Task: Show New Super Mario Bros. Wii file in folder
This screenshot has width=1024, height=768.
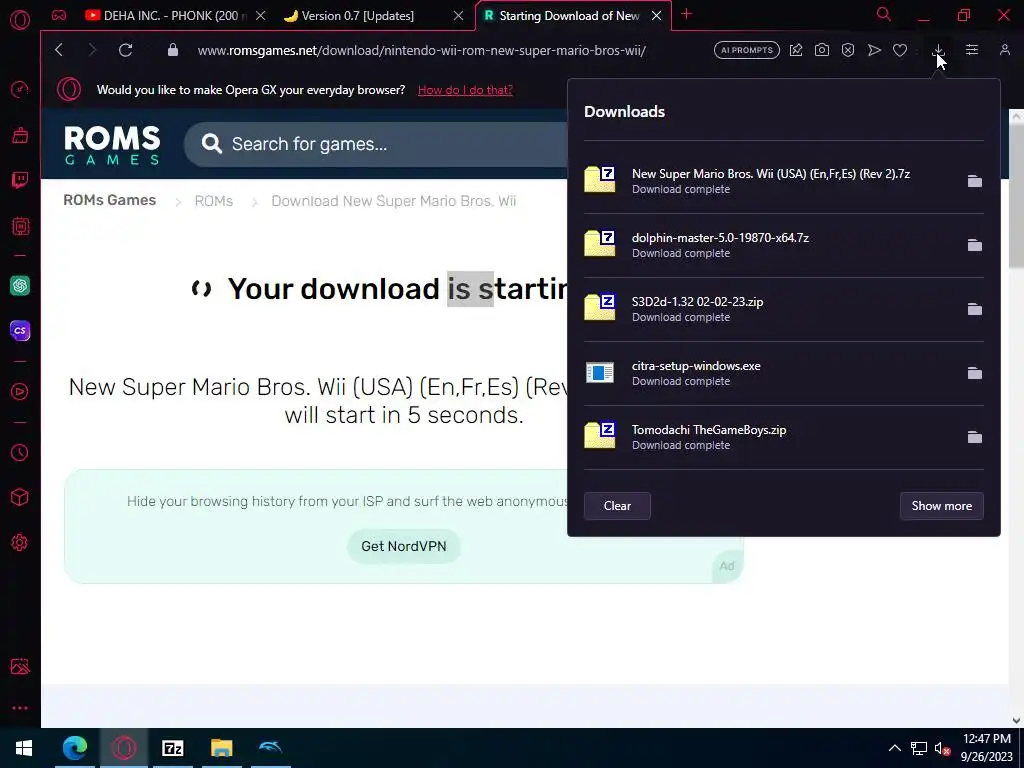Action: pyautogui.click(x=974, y=181)
